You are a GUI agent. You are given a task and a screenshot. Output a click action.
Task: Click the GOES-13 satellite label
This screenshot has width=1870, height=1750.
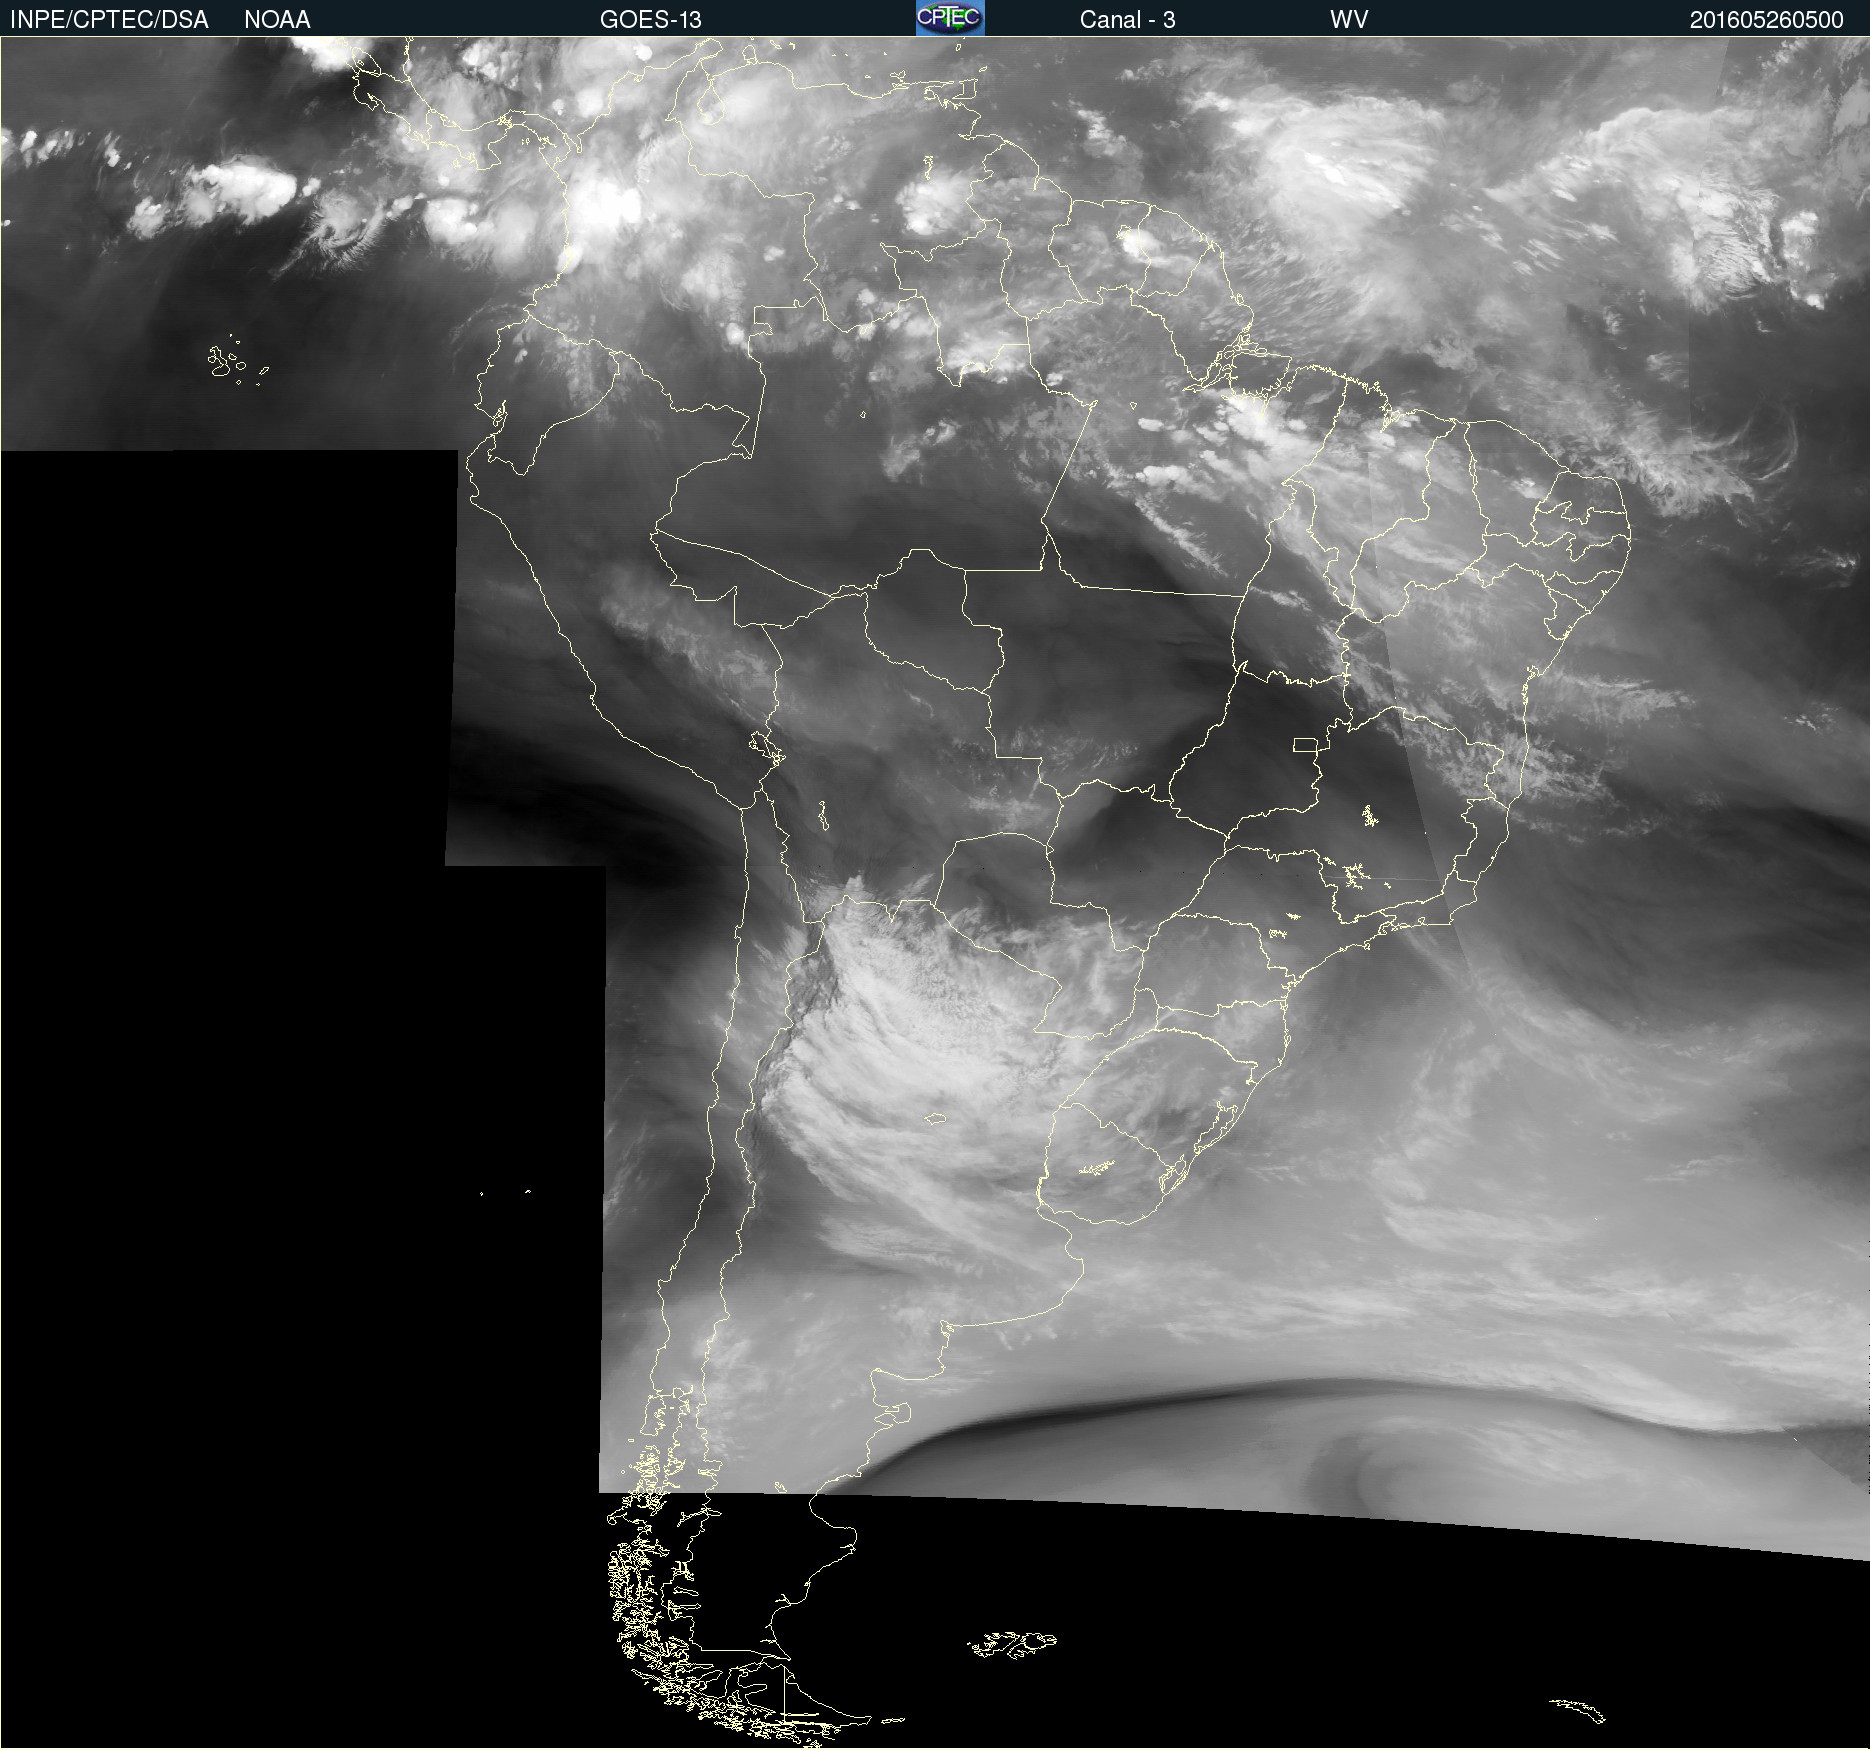pos(650,20)
